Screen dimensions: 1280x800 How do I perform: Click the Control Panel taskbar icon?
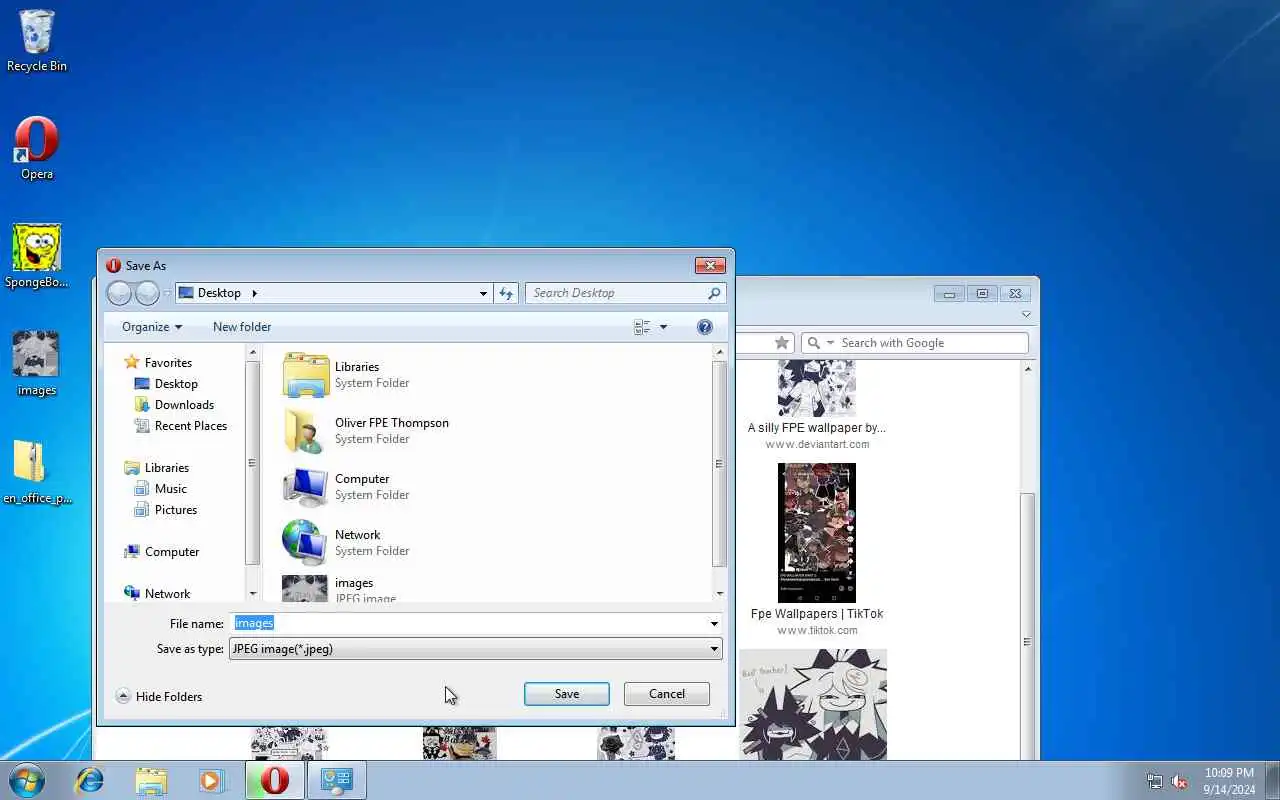pyautogui.click(x=336, y=780)
